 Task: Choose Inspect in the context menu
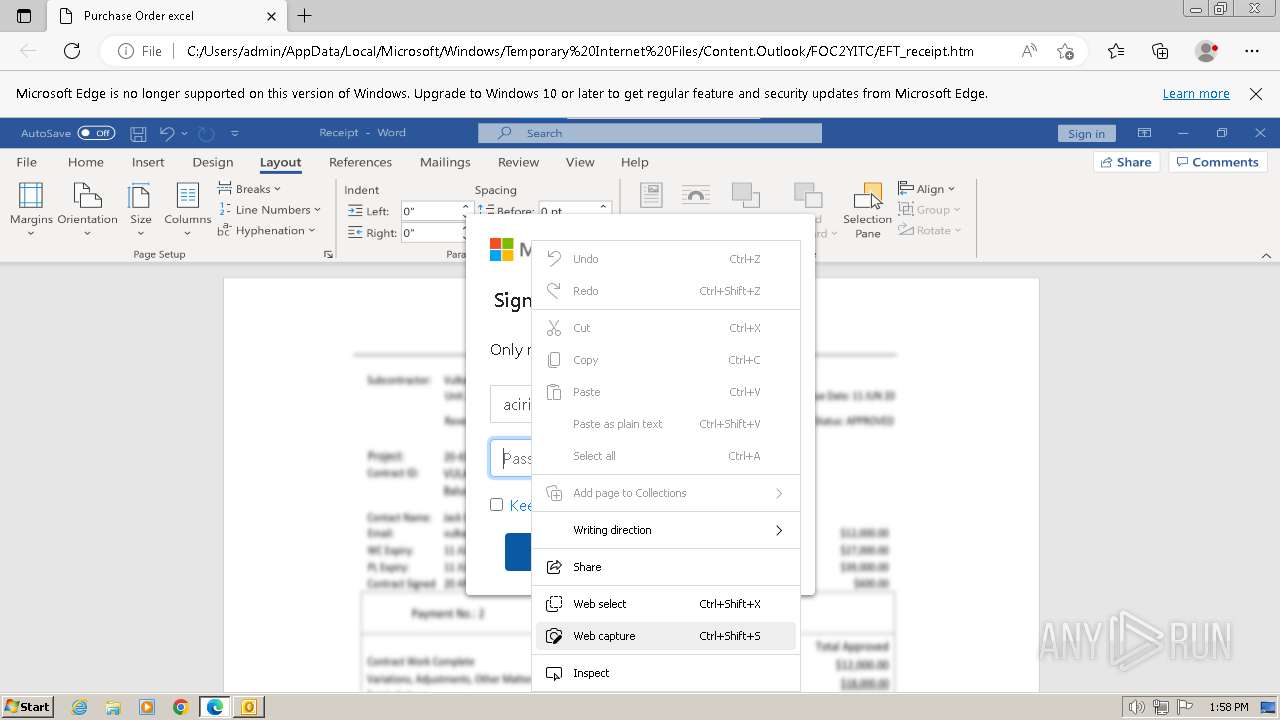666,673
